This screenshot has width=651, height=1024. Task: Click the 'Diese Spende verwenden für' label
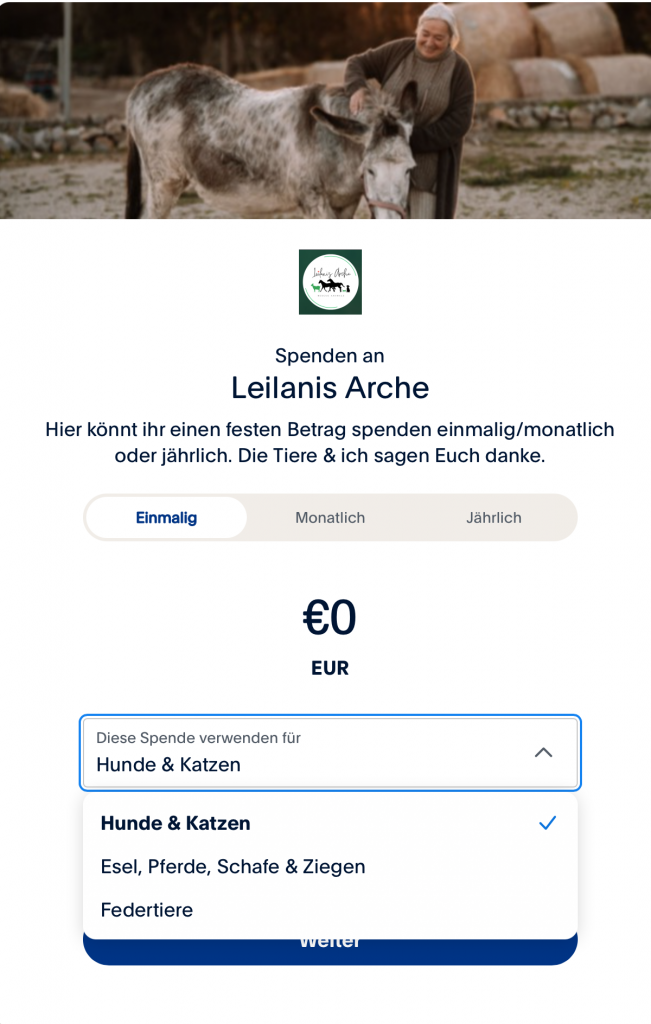(x=198, y=738)
